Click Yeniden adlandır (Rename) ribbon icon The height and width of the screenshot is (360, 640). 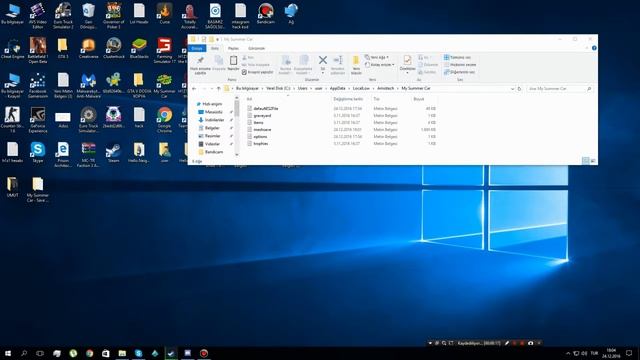tap(338, 64)
